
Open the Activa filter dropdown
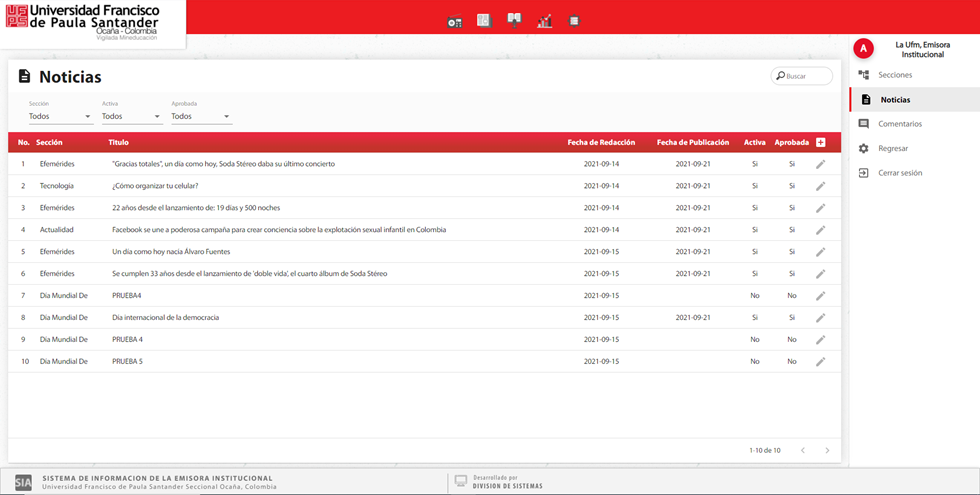[x=131, y=117]
